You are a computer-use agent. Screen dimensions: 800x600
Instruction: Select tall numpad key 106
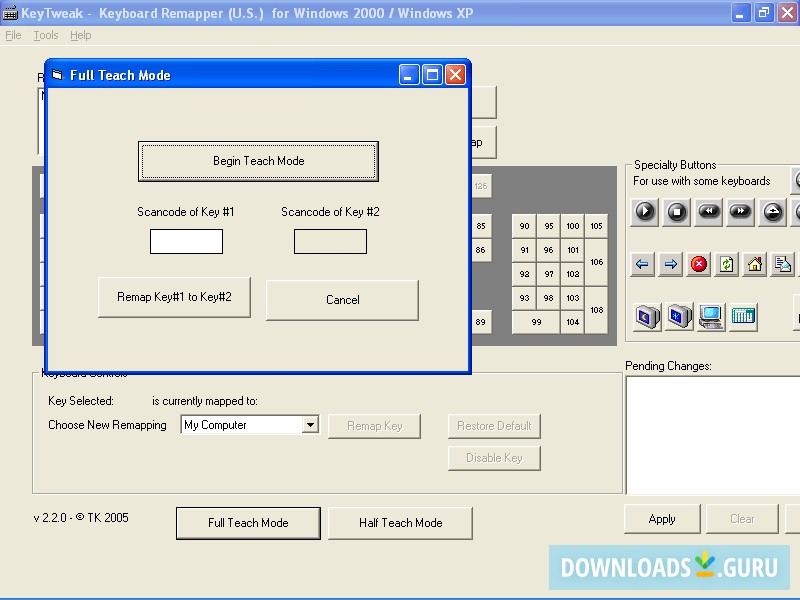(596, 262)
